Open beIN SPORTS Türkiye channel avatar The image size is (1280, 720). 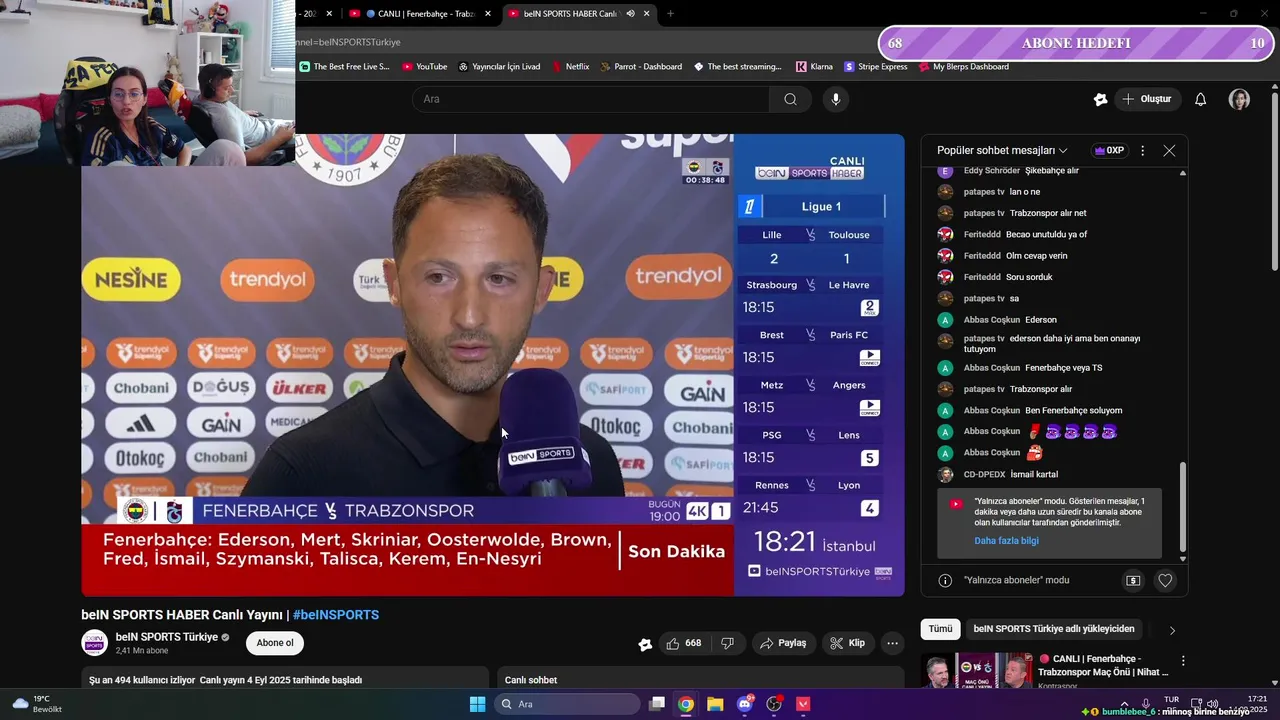click(94, 643)
